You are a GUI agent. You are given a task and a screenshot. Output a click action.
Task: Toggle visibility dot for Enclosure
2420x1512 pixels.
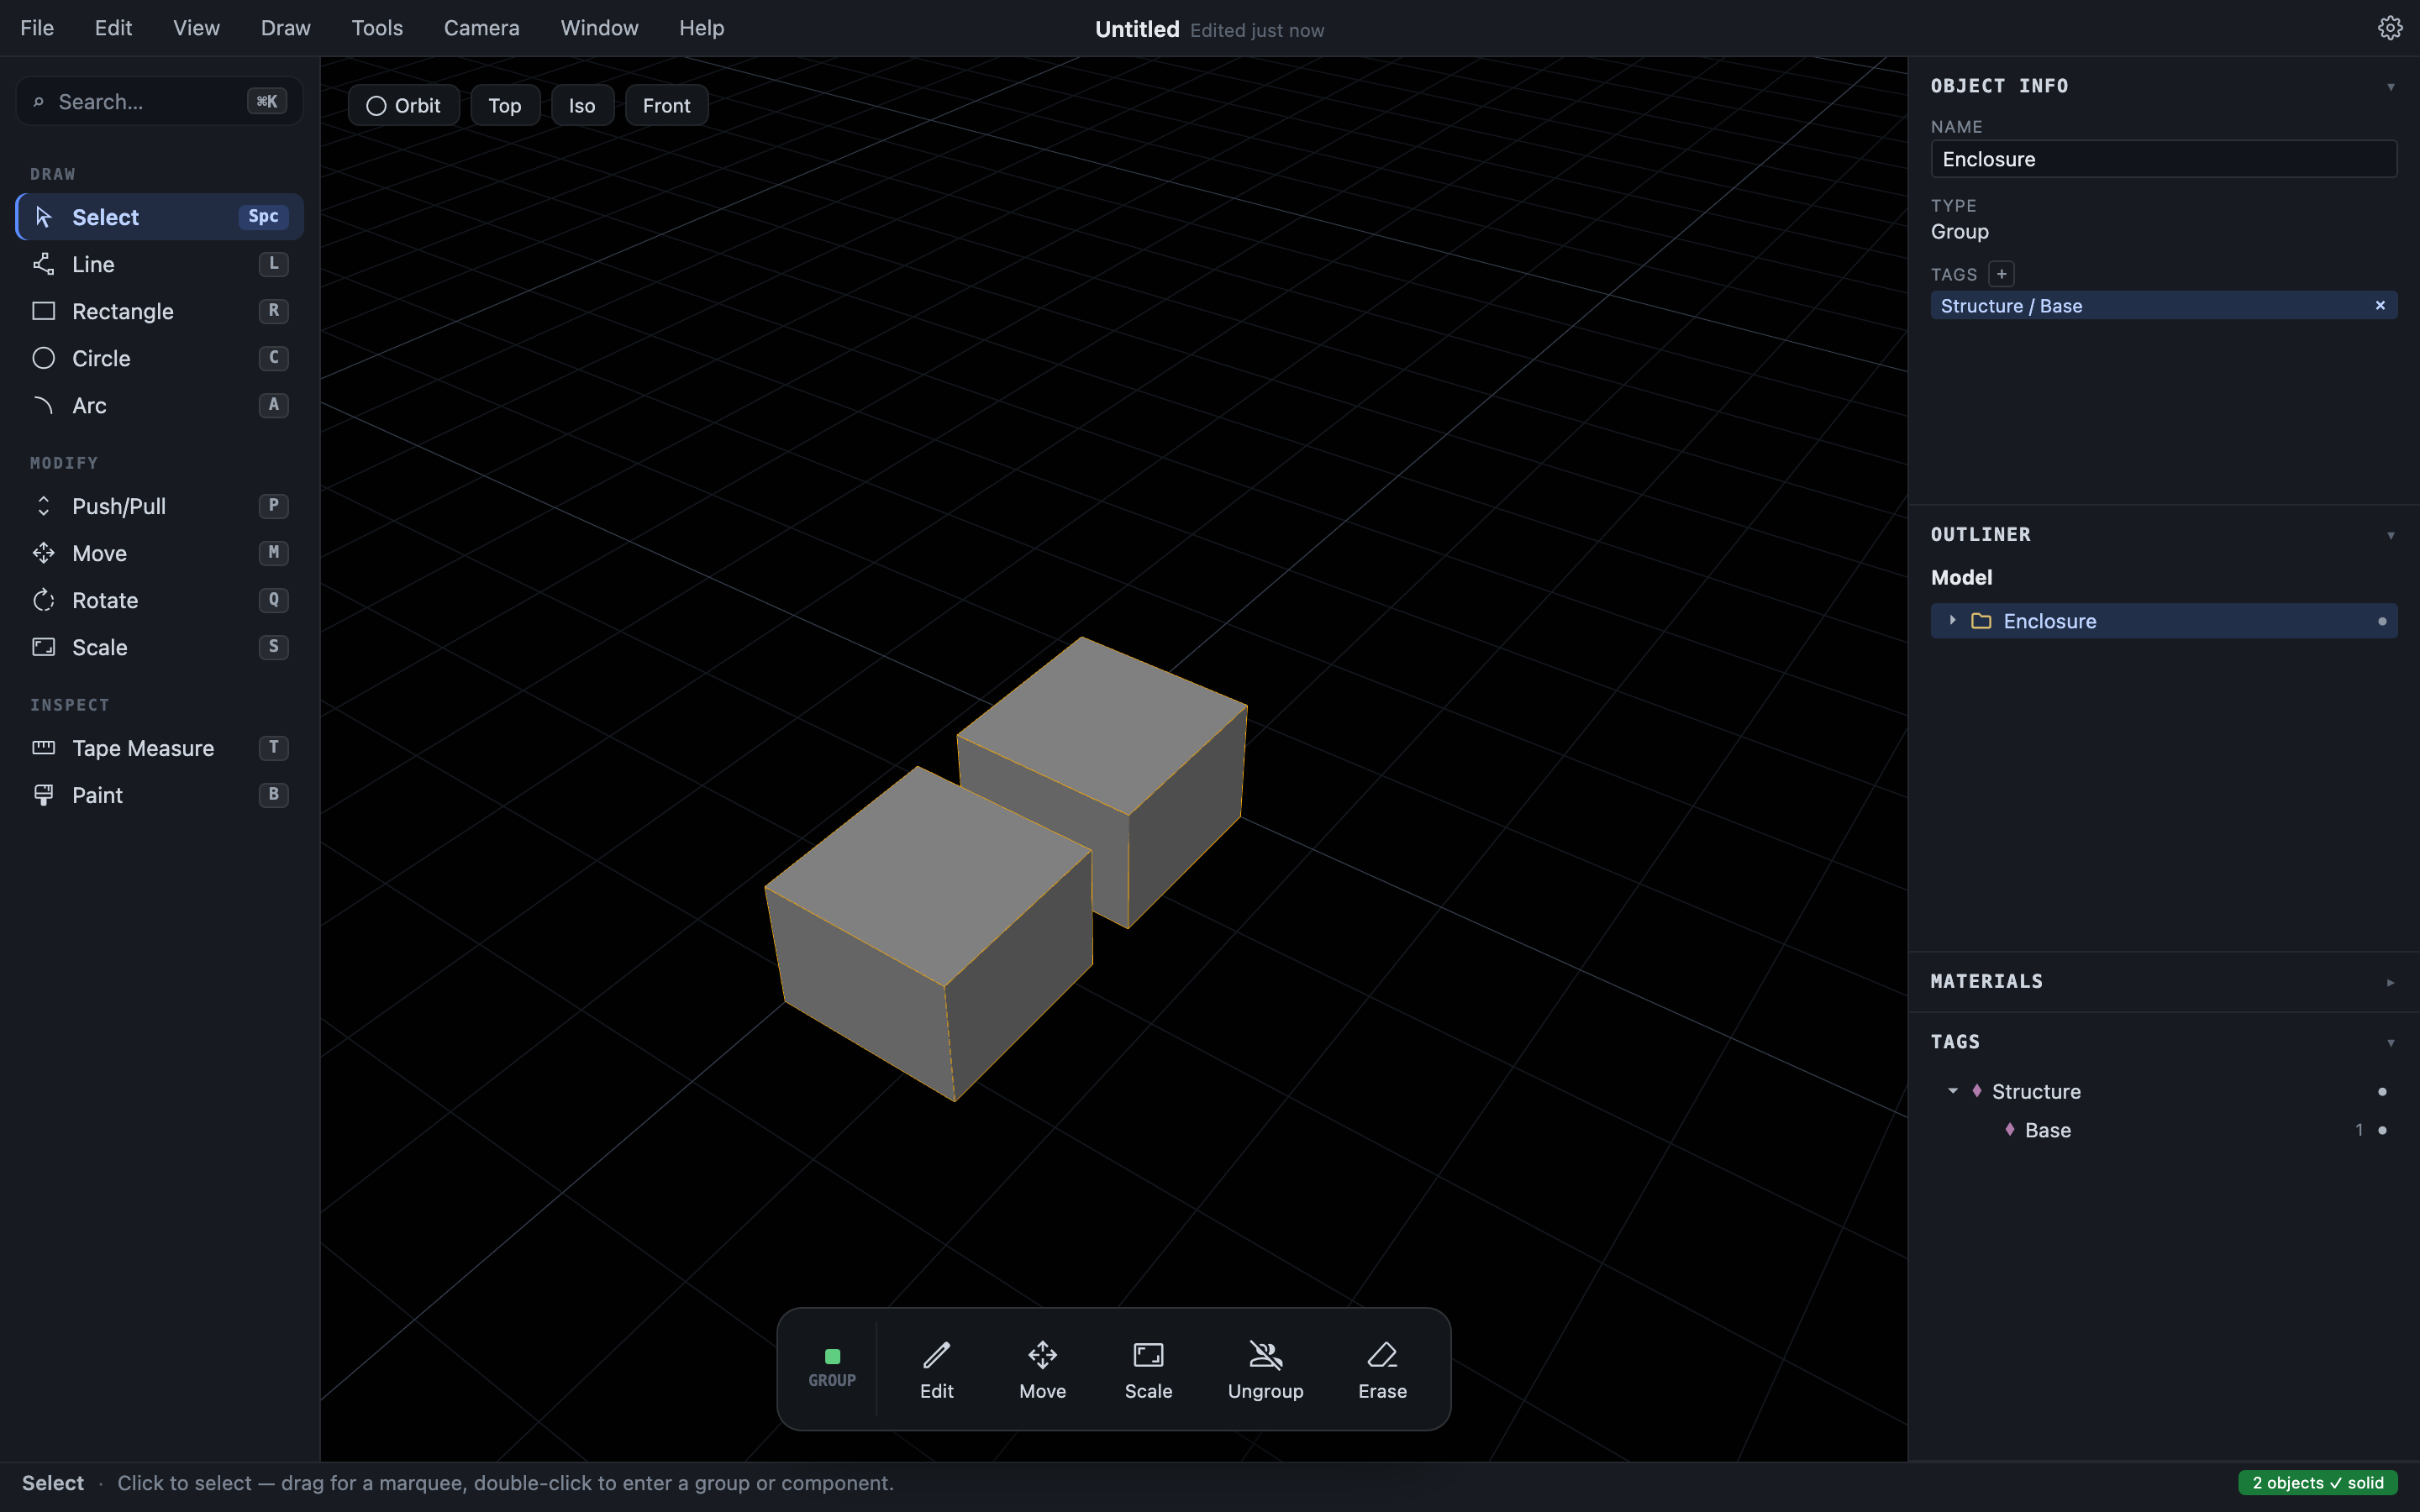pyautogui.click(x=2382, y=622)
